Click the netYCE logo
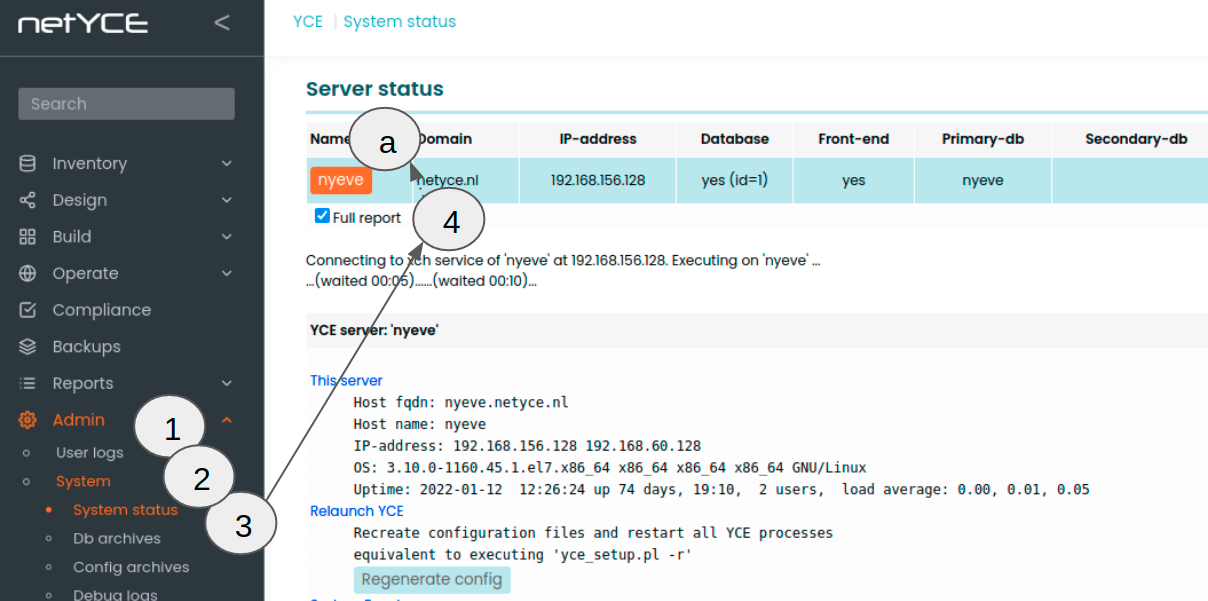This screenshot has height=601, width=1208. (x=83, y=23)
